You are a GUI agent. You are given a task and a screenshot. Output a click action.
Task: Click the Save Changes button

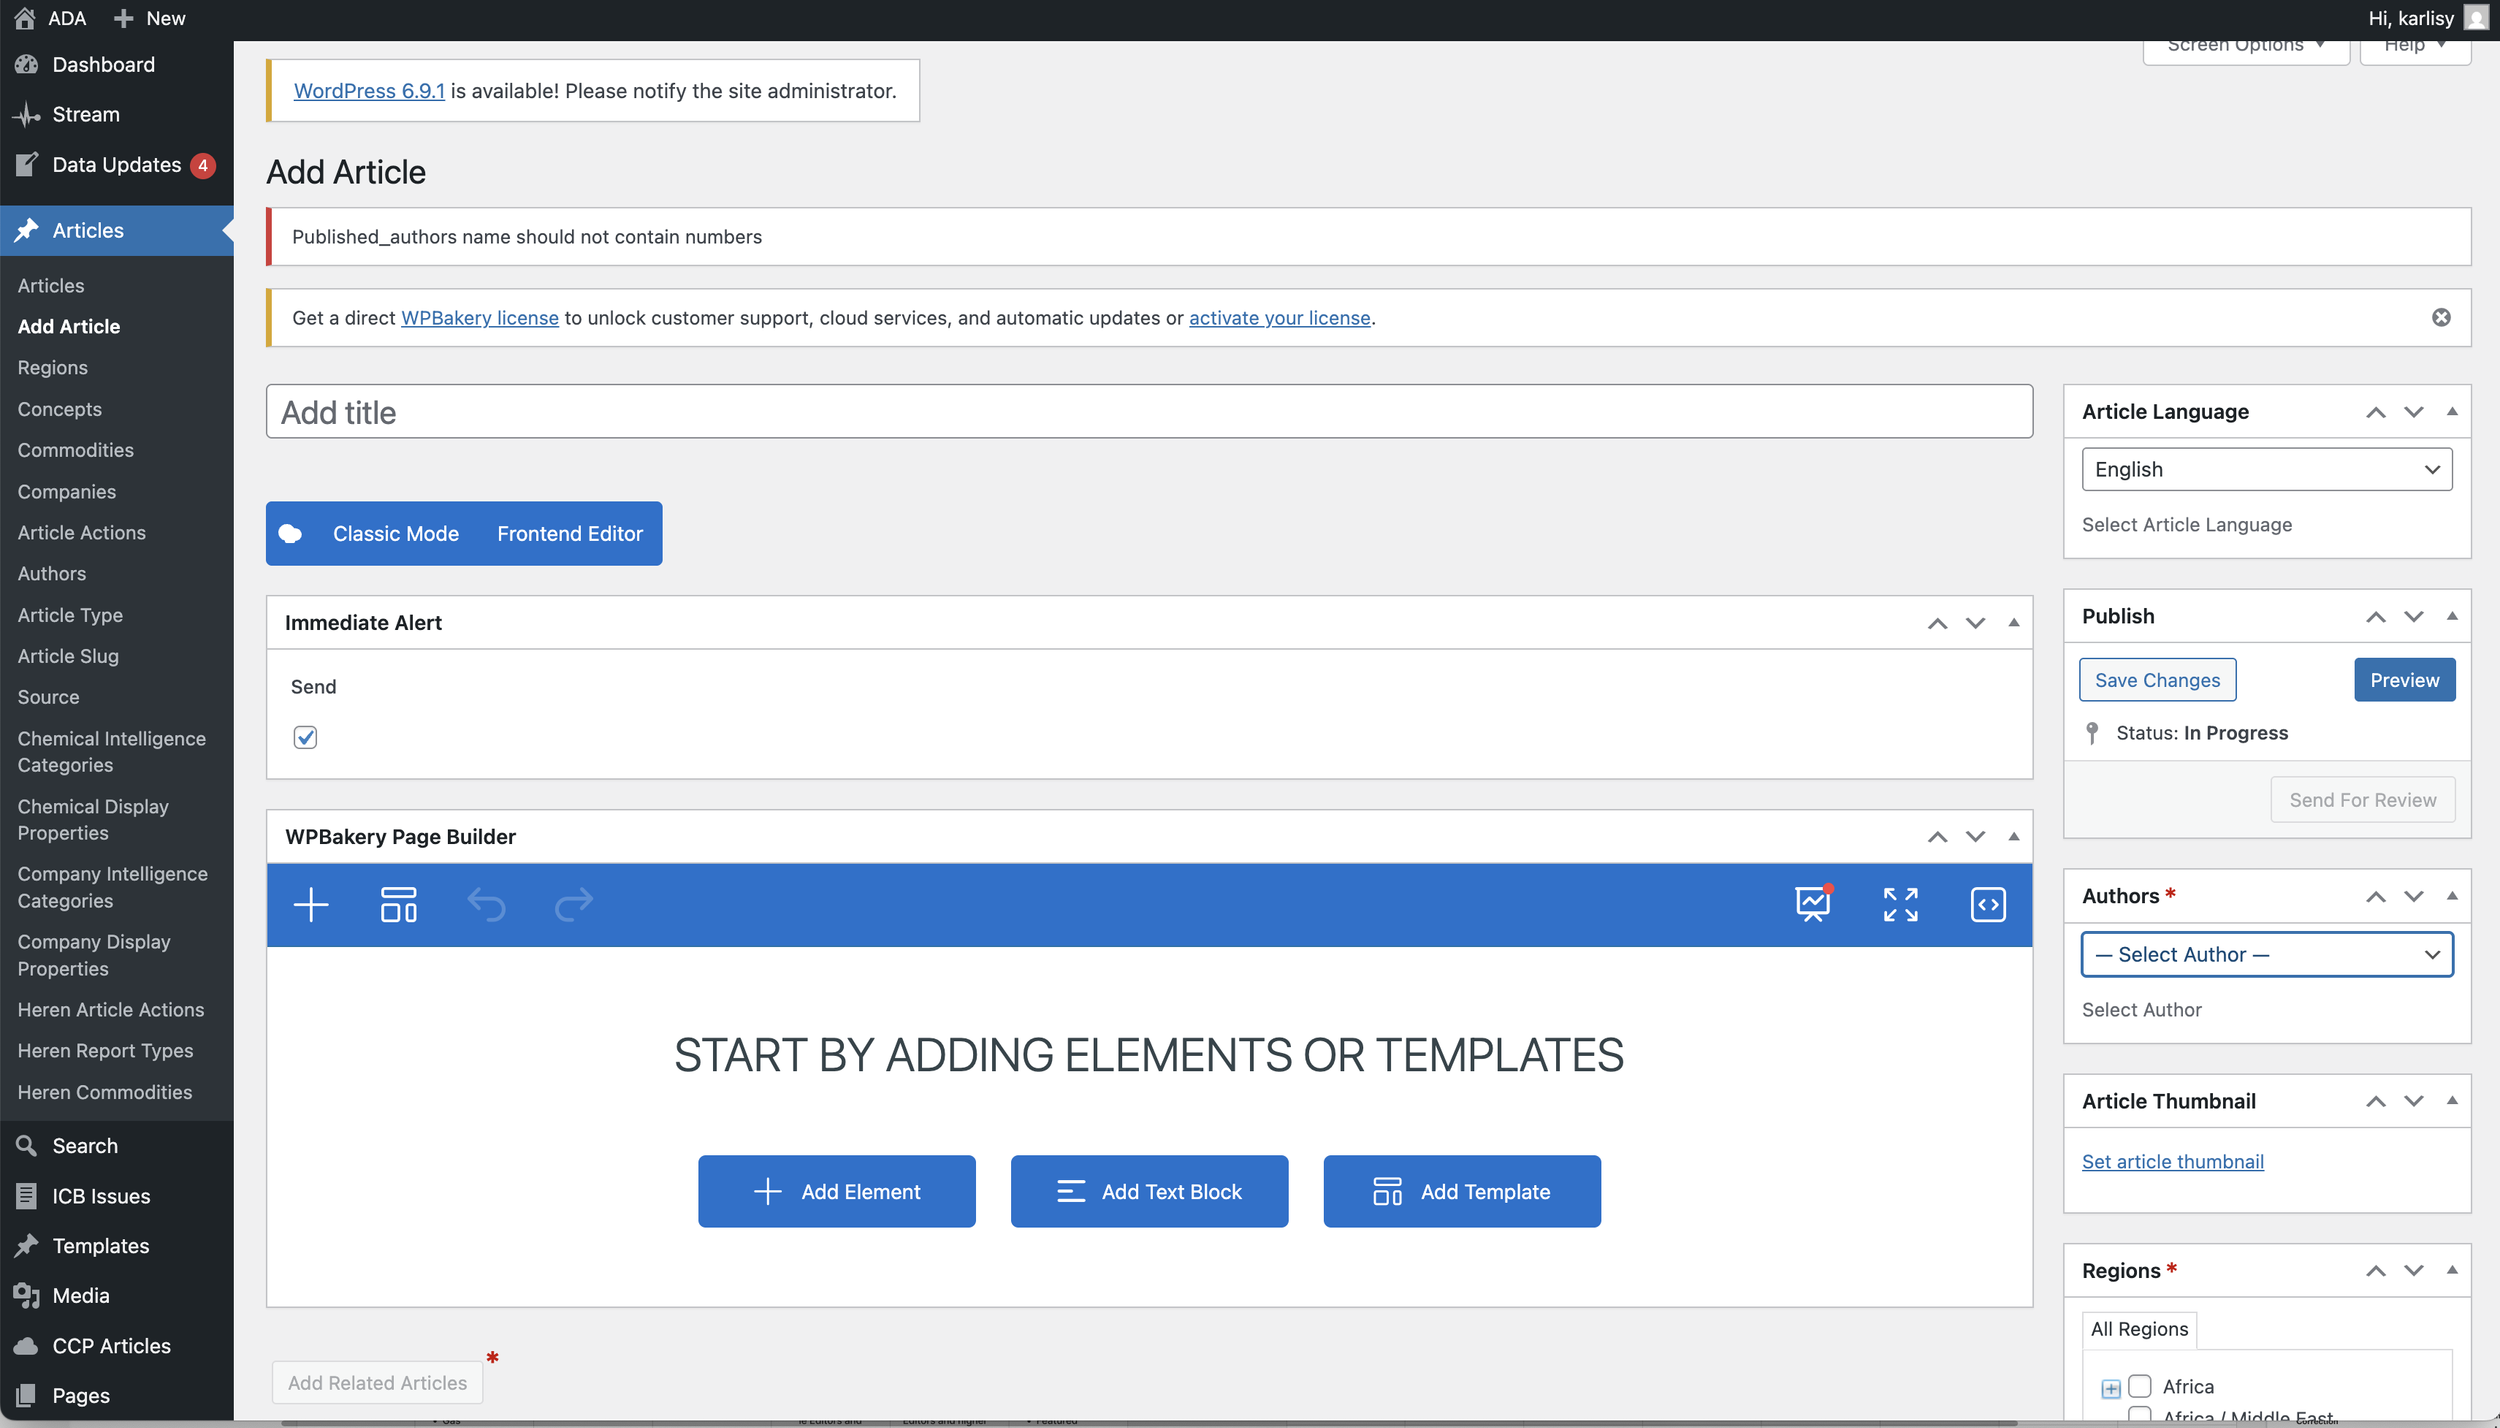pyautogui.click(x=2157, y=679)
